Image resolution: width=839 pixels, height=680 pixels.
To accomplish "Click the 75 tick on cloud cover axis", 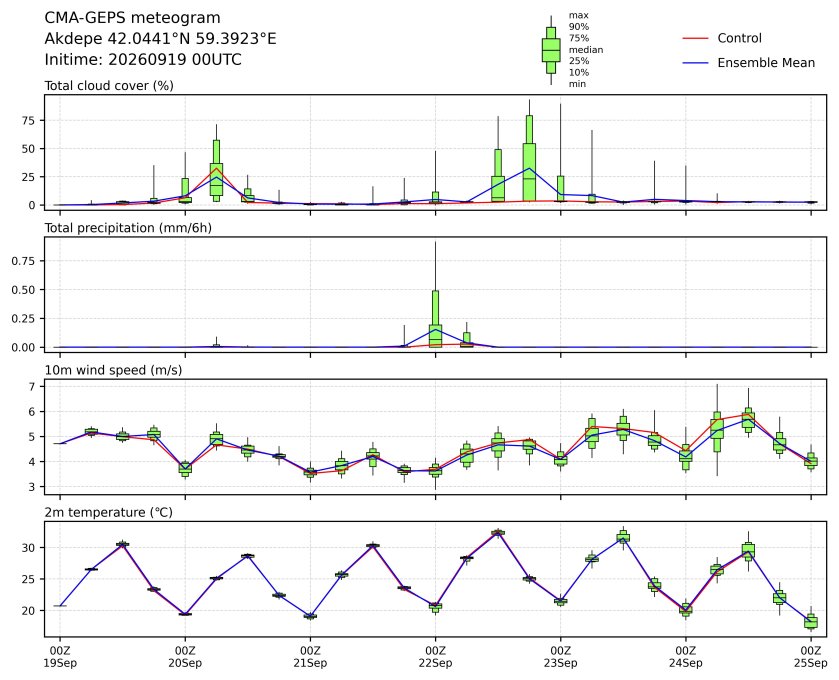I will 28,121.
